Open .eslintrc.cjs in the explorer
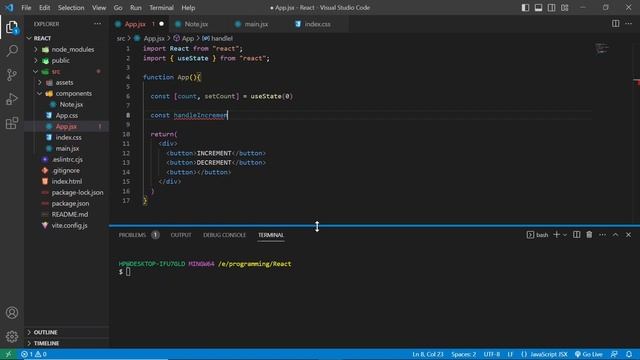The height and width of the screenshot is (360, 640). point(67,160)
